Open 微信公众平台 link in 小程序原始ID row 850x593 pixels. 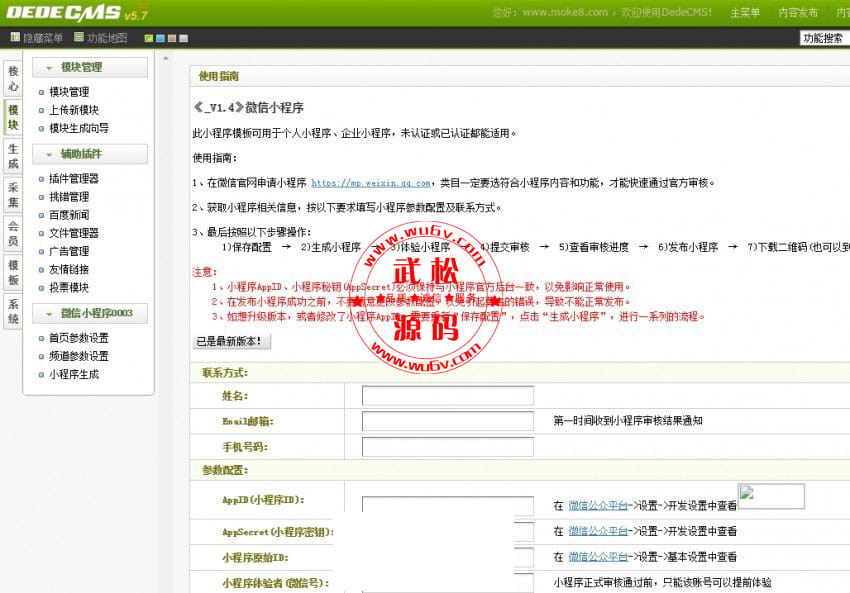[x=598, y=557]
